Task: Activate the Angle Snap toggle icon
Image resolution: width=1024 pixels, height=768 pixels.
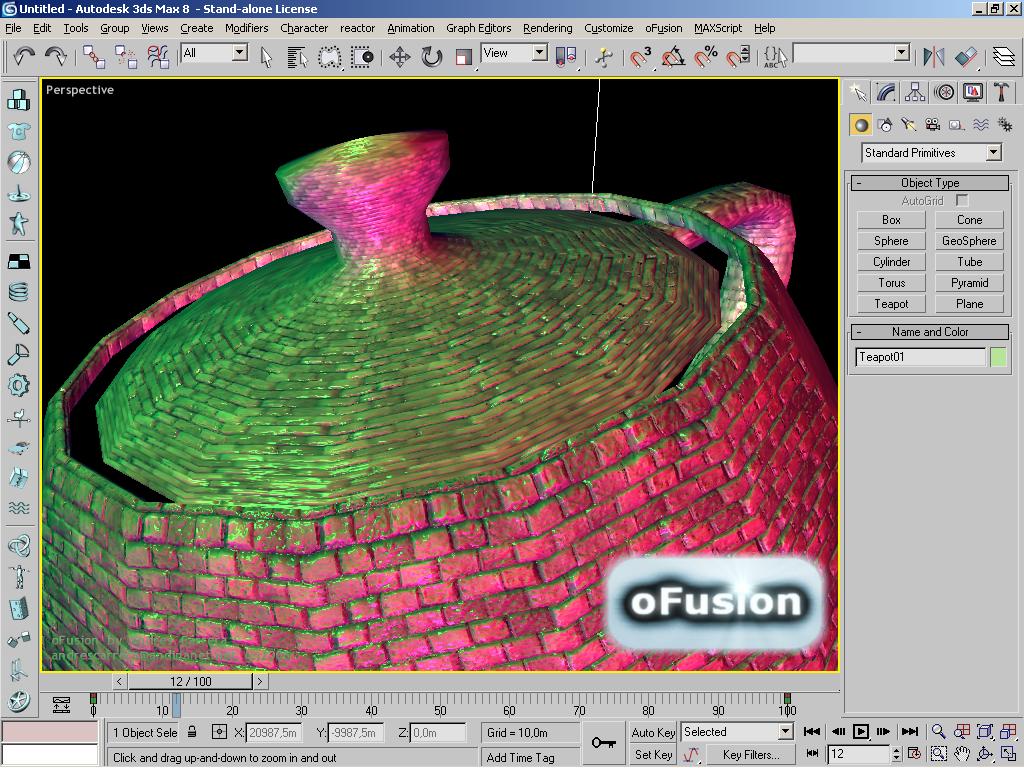Action: (x=673, y=57)
